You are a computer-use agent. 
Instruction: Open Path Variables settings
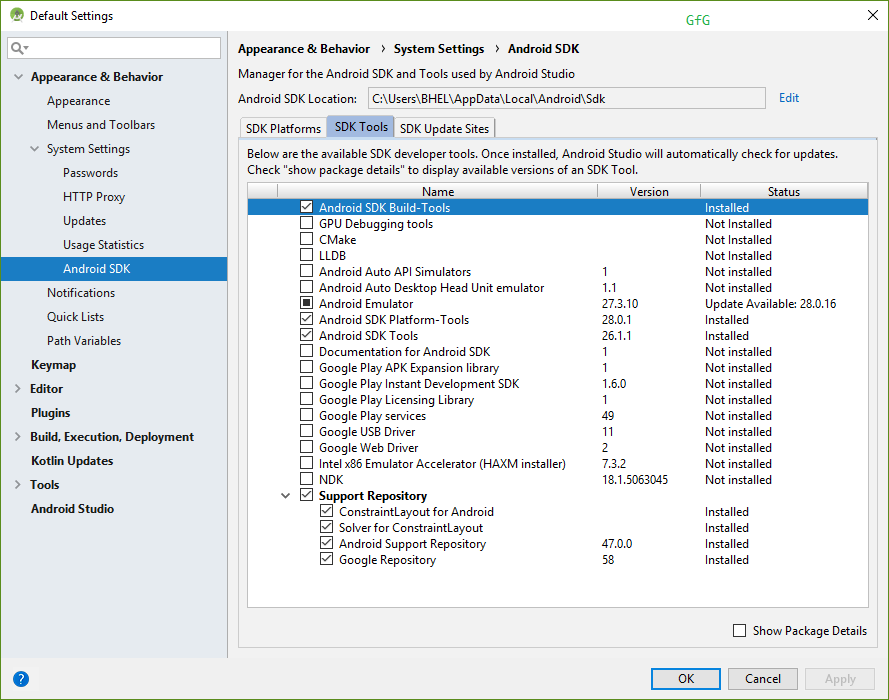pyautogui.click(x=84, y=341)
